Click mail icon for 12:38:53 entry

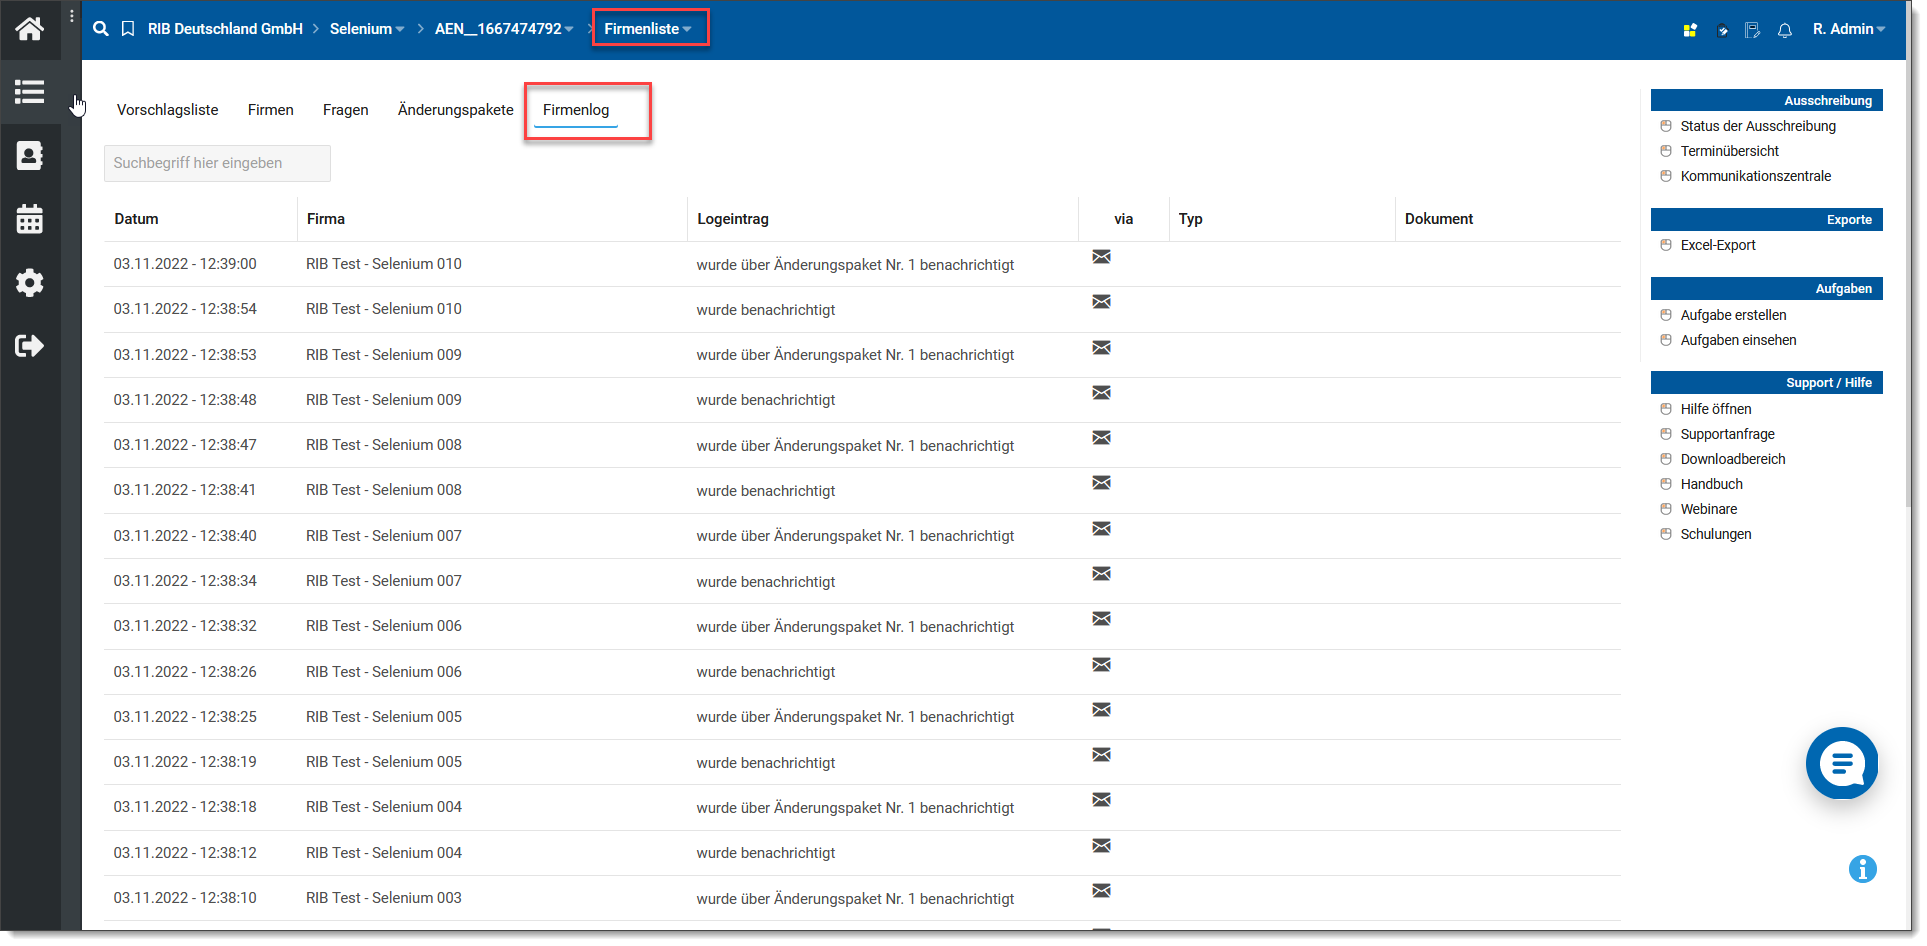point(1102,348)
